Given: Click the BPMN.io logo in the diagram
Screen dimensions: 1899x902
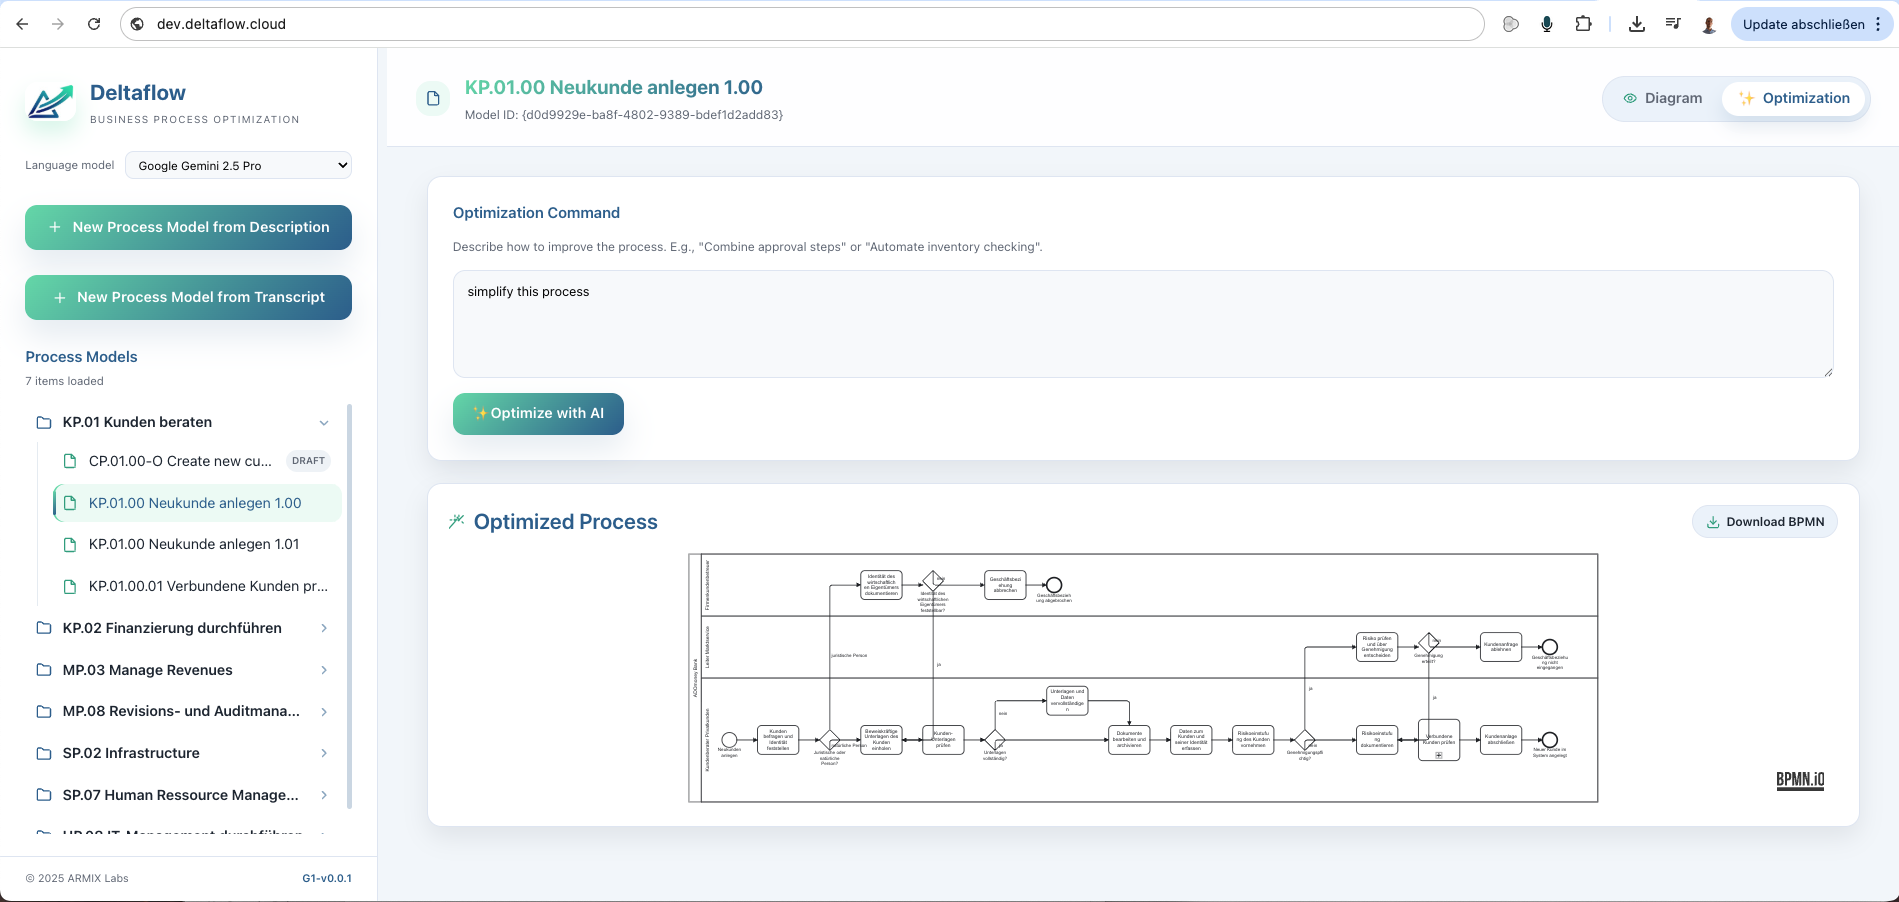Looking at the screenshot, I should 1799,779.
